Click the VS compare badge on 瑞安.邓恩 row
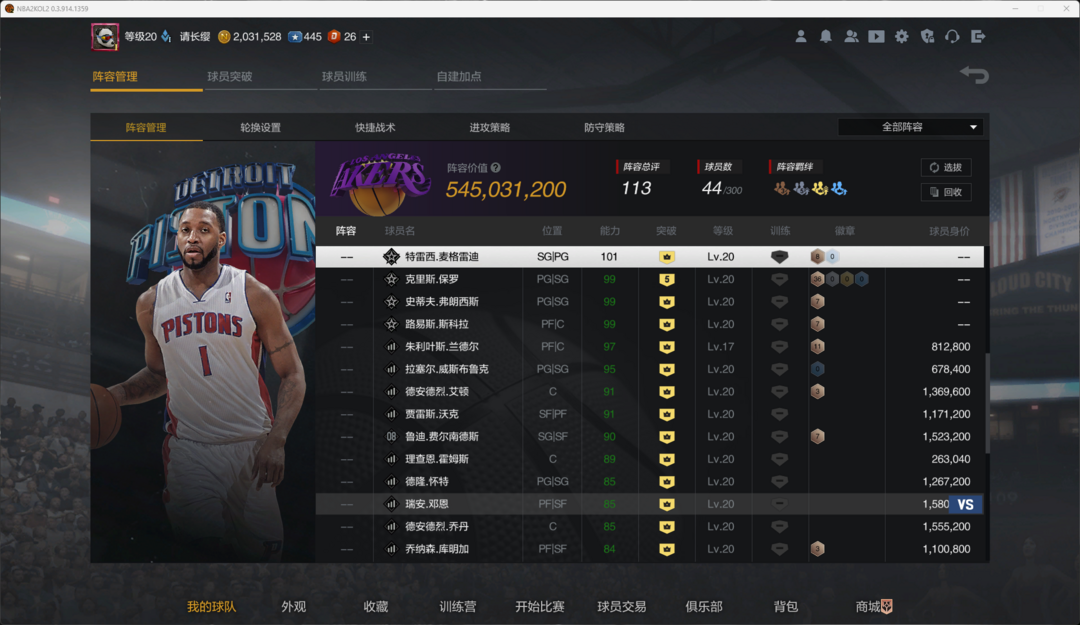 tap(966, 504)
